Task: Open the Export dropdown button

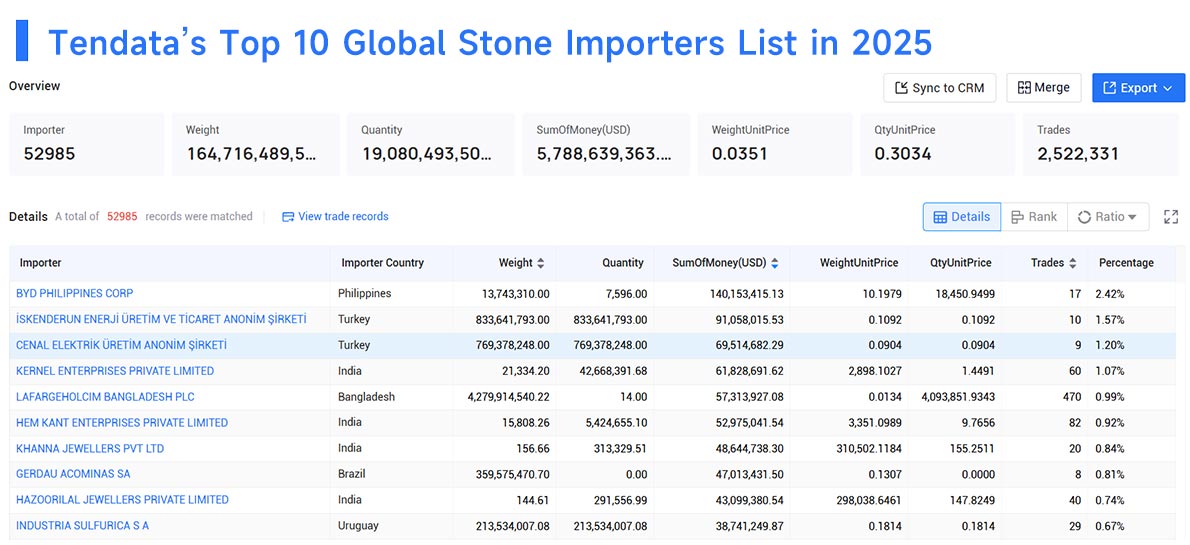Action: [1138, 88]
